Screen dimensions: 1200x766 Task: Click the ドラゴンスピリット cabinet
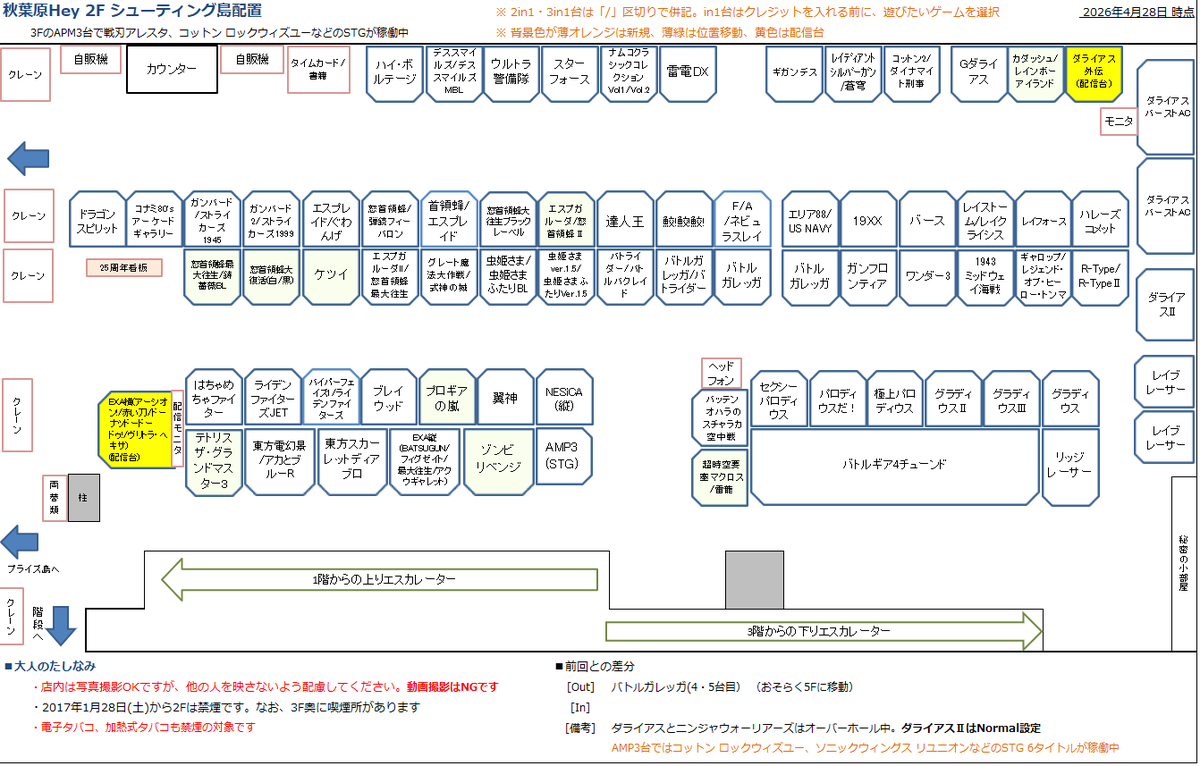98,221
